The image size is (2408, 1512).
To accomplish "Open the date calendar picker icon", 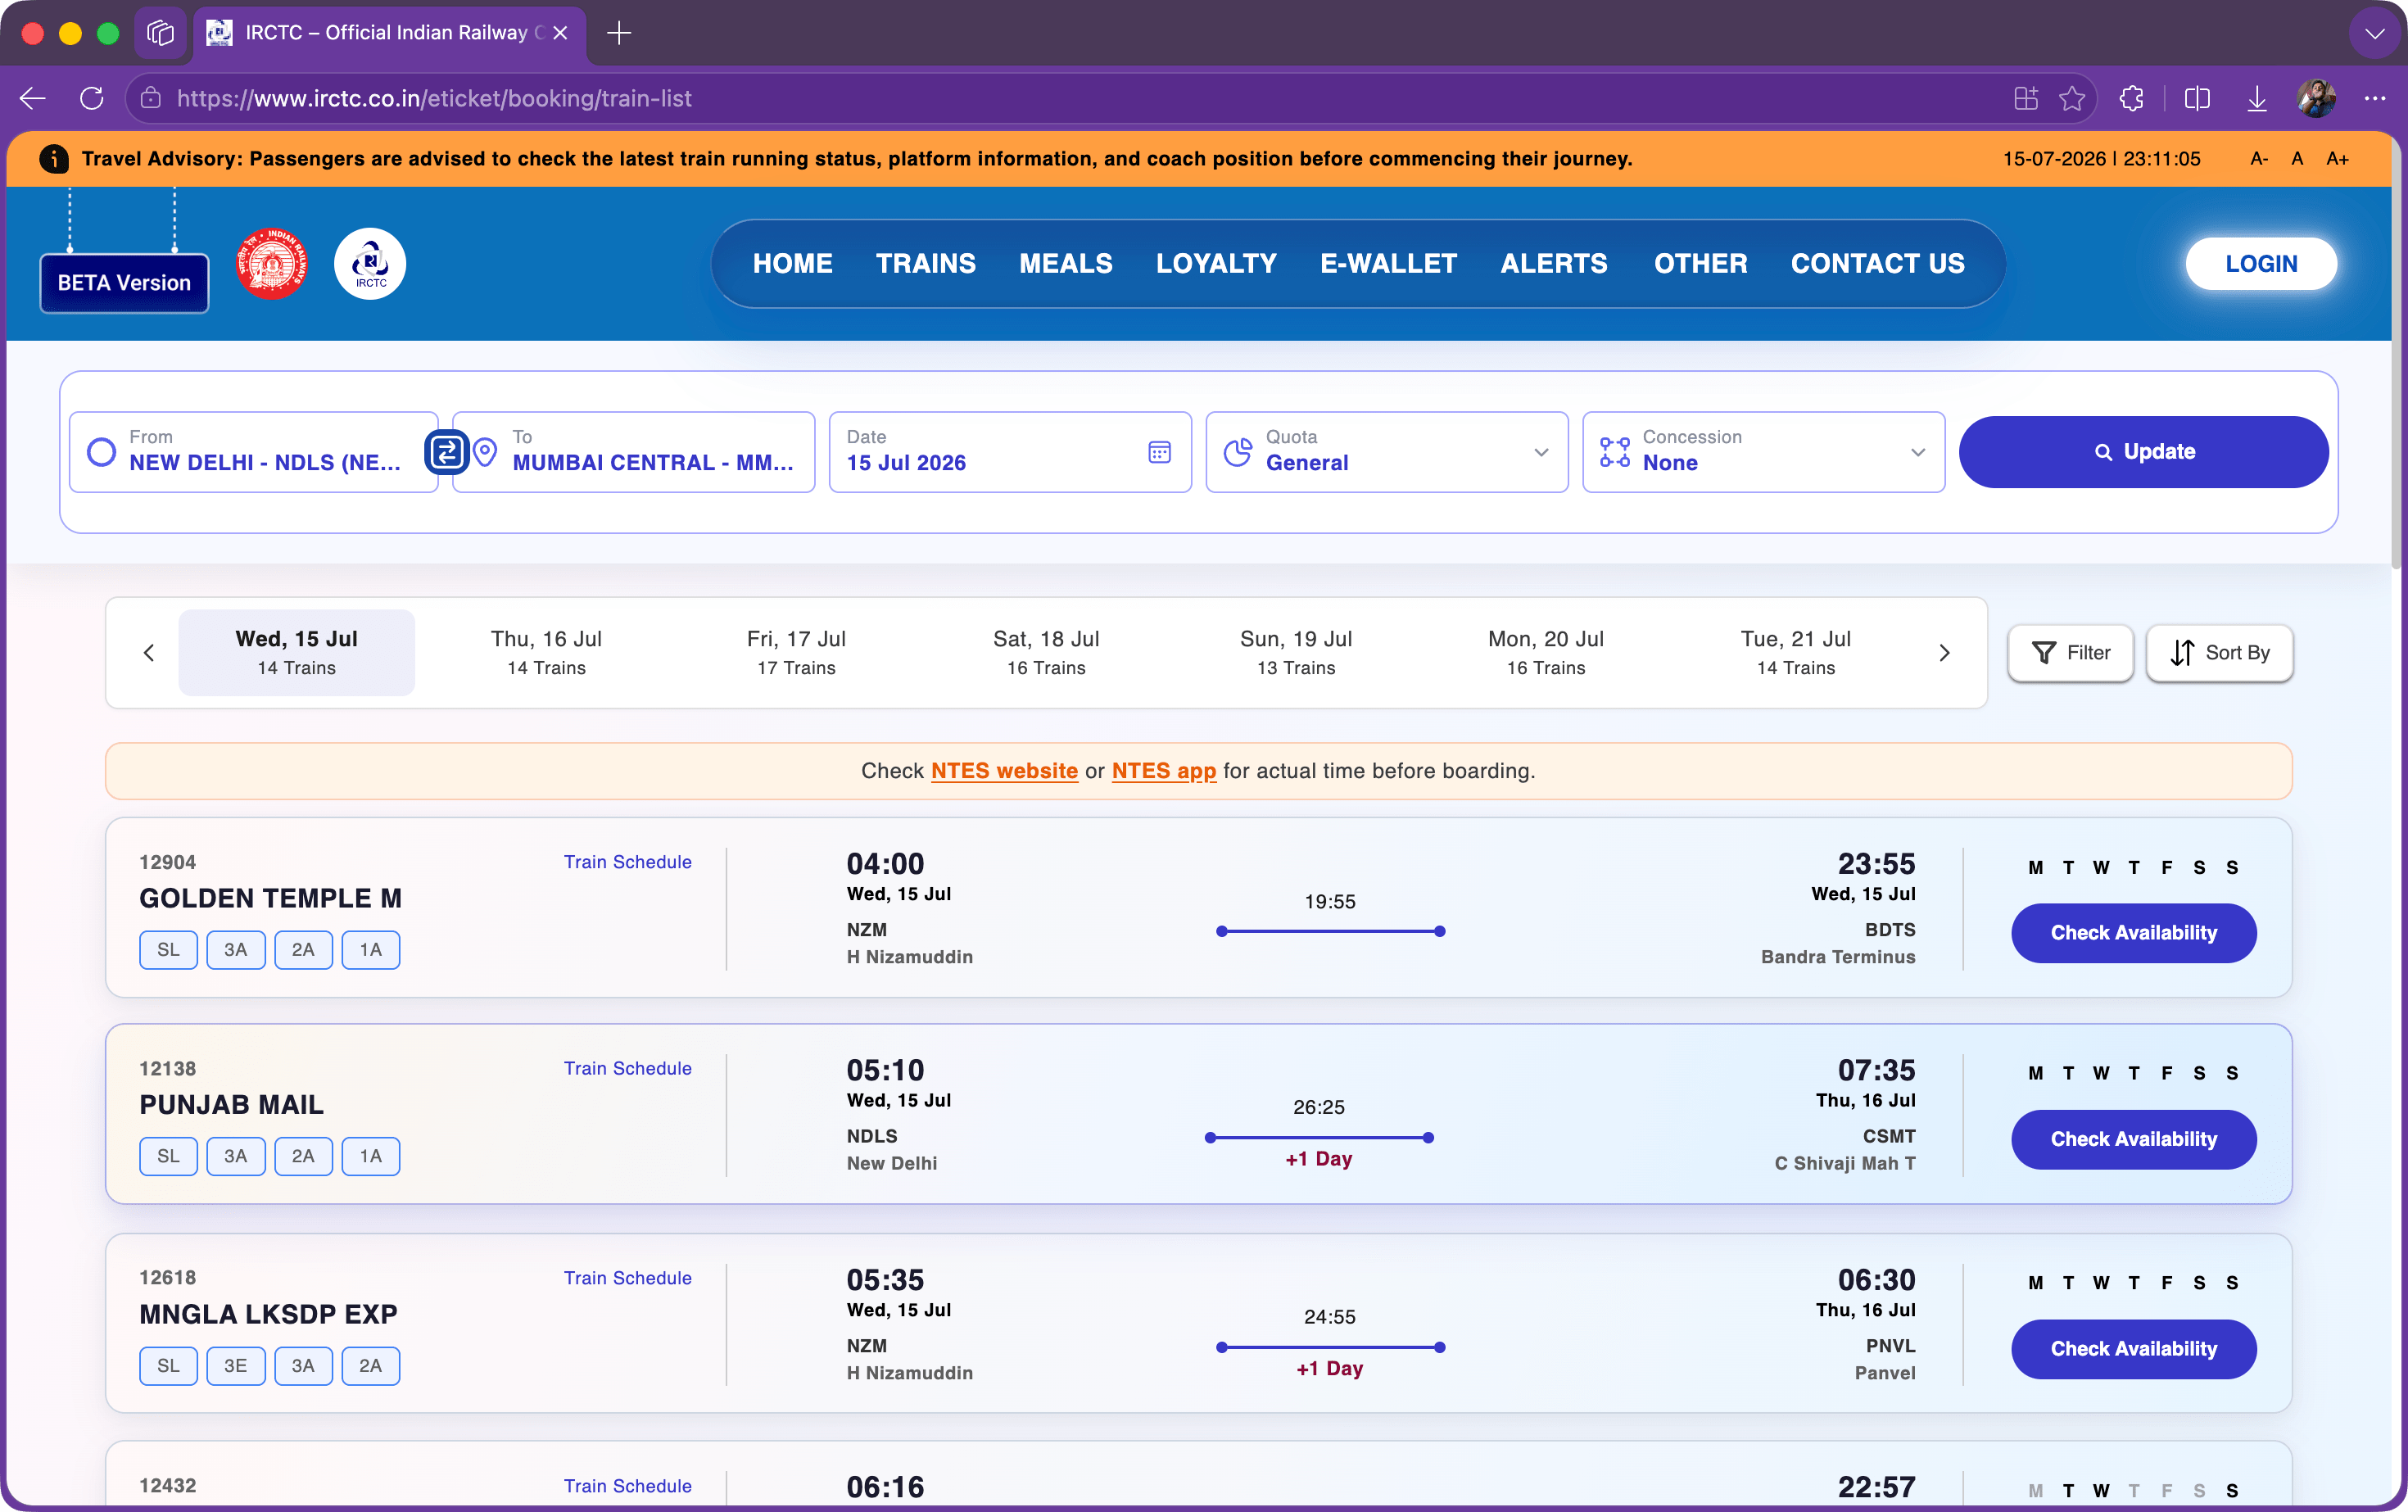I will click(1159, 452).
